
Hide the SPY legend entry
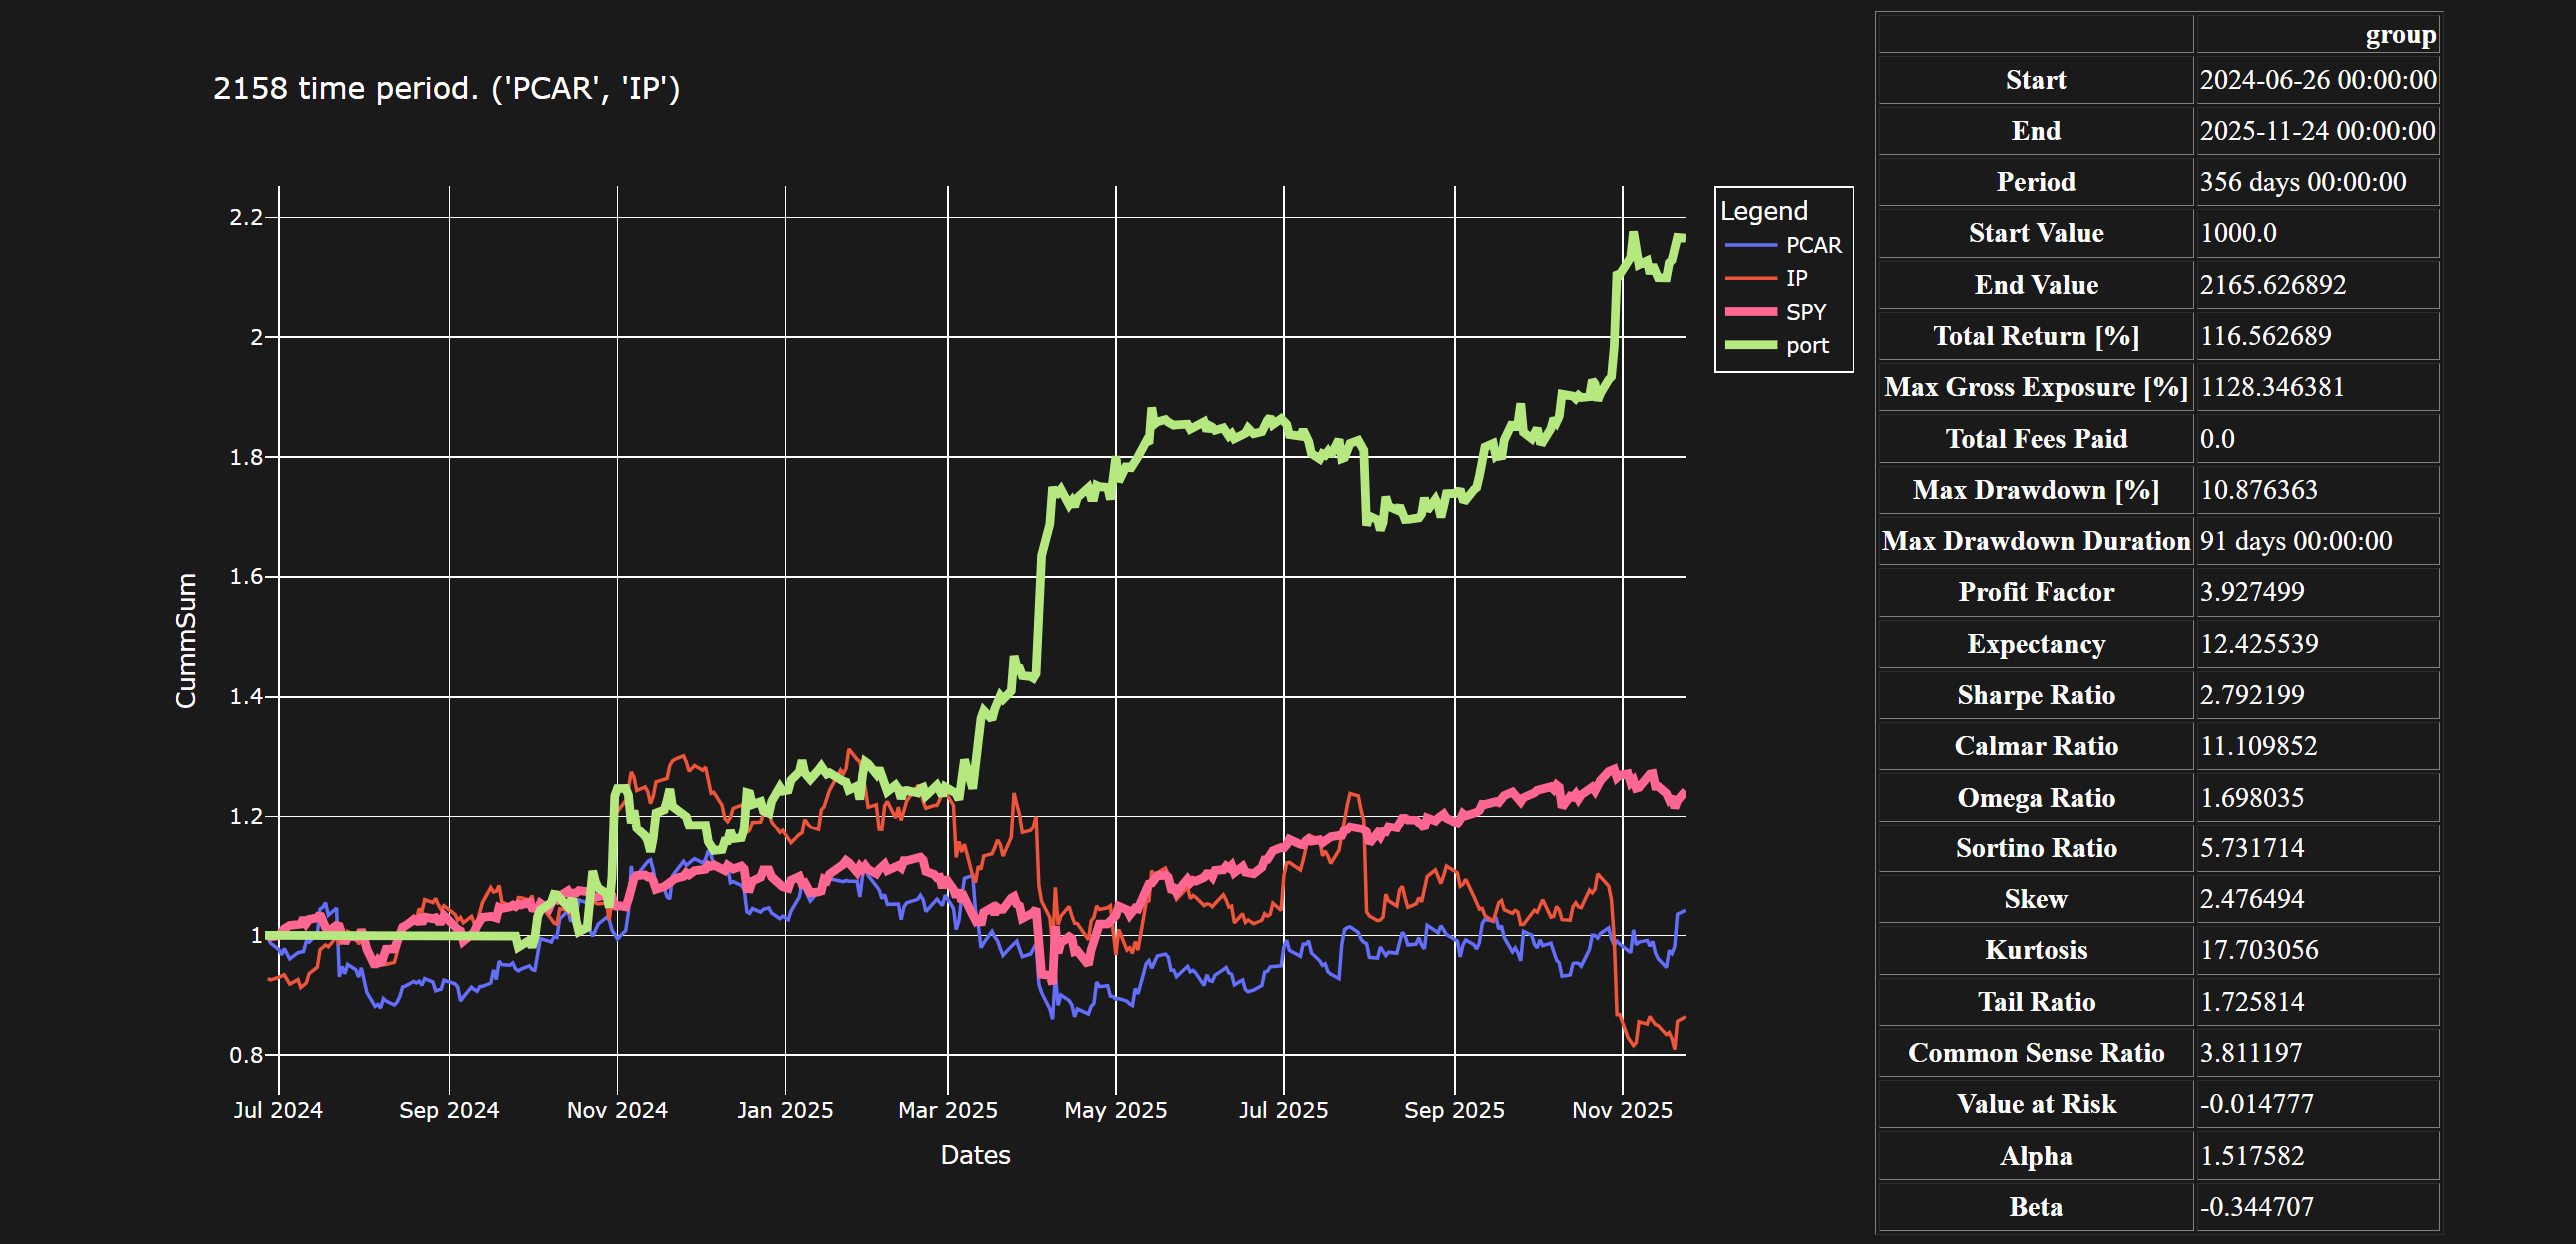click(1805, 312)
